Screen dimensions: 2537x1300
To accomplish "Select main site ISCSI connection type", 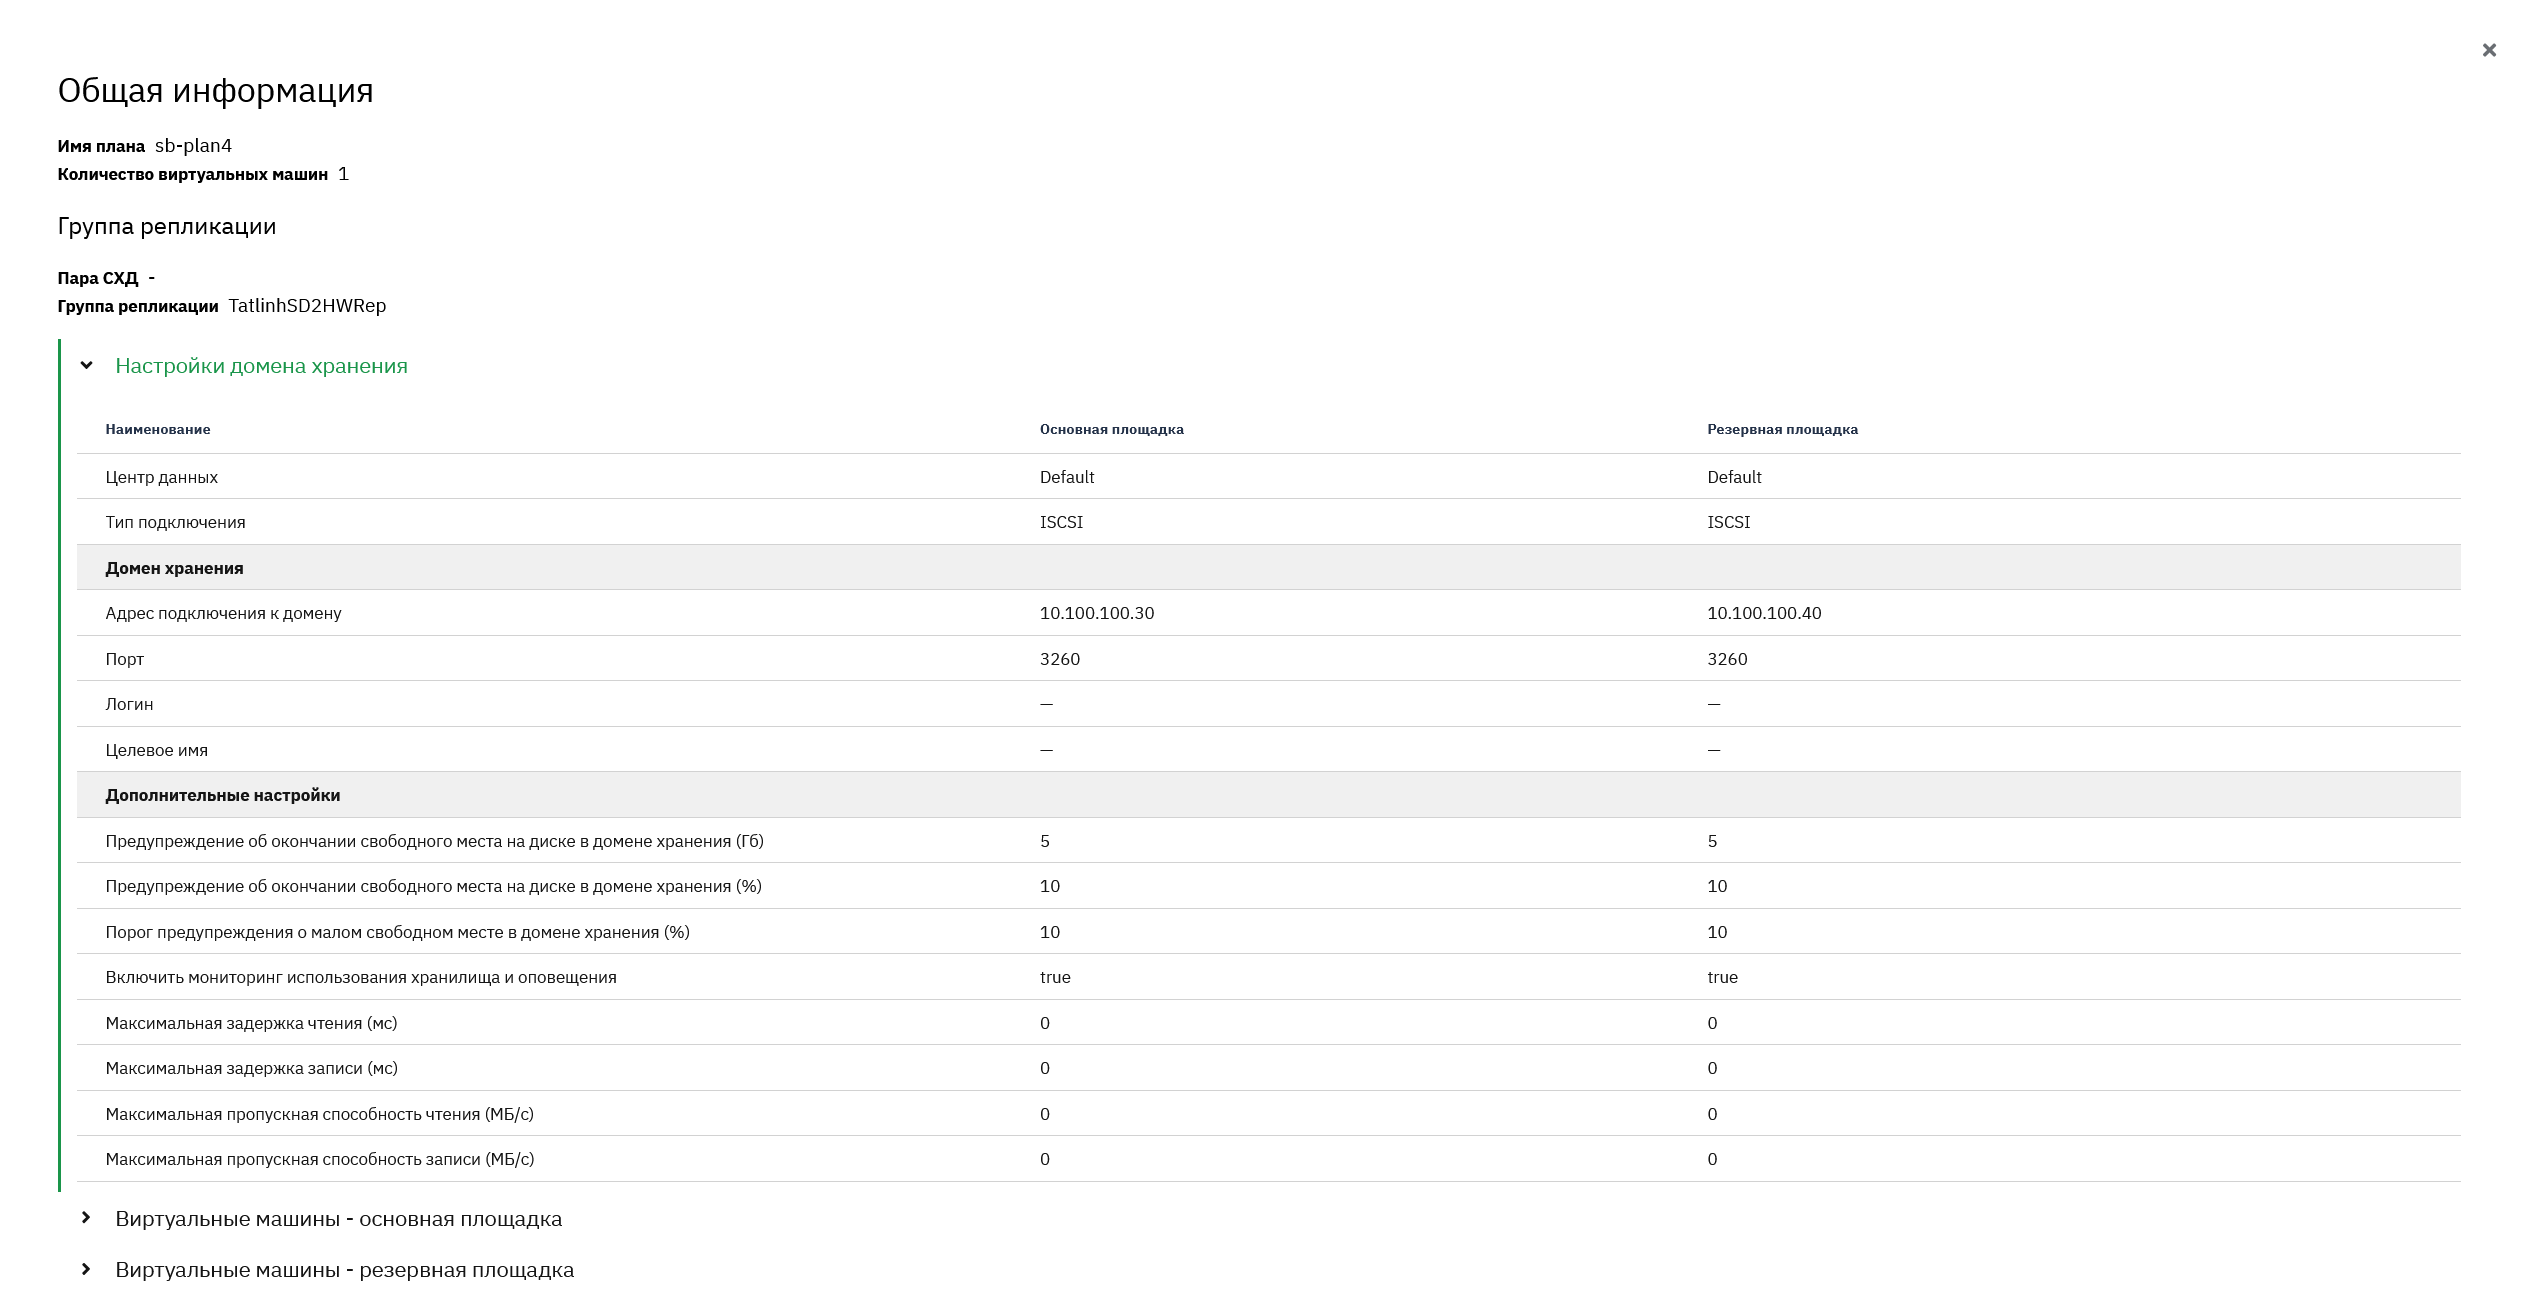I will pos(1061,522).
